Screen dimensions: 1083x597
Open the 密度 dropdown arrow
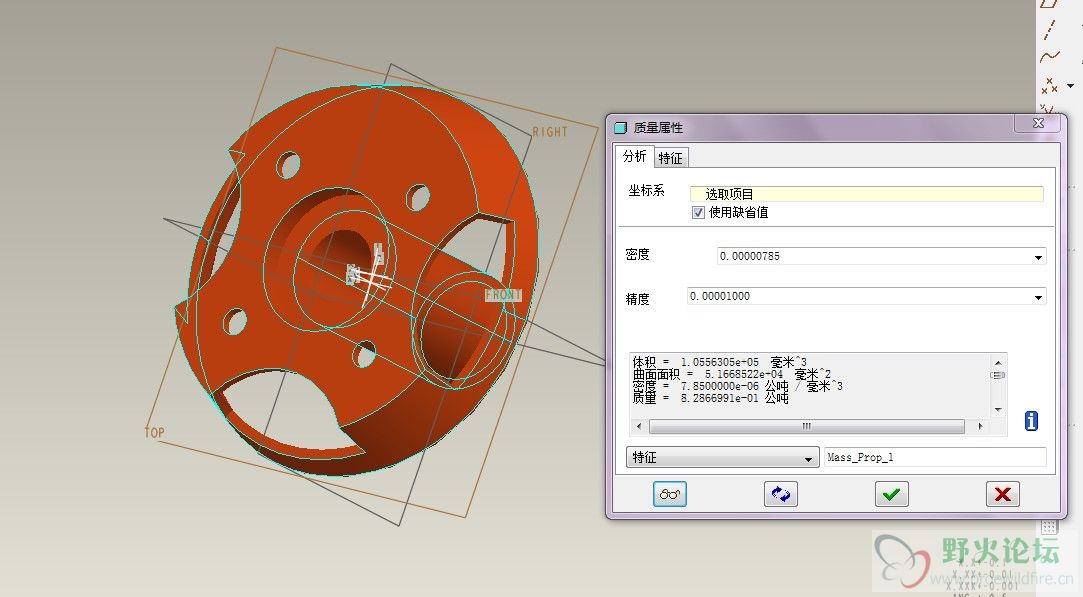click(x=1039, y=257)
